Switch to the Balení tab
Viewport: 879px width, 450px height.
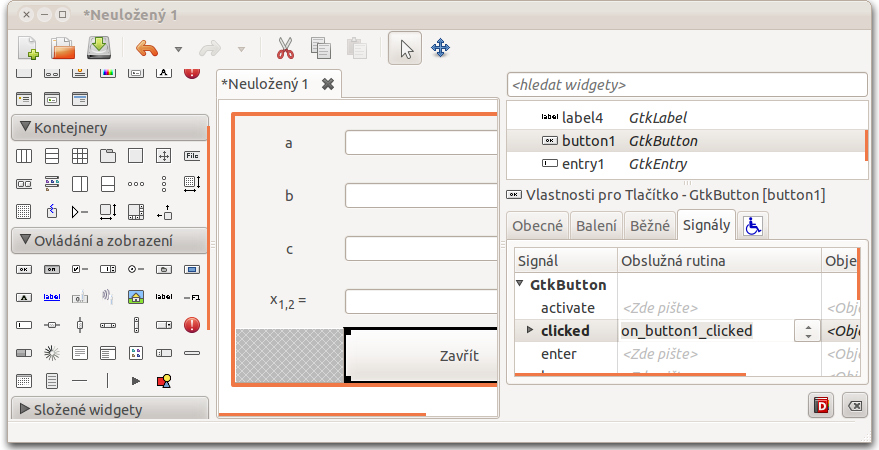click(x=596, y=226)
